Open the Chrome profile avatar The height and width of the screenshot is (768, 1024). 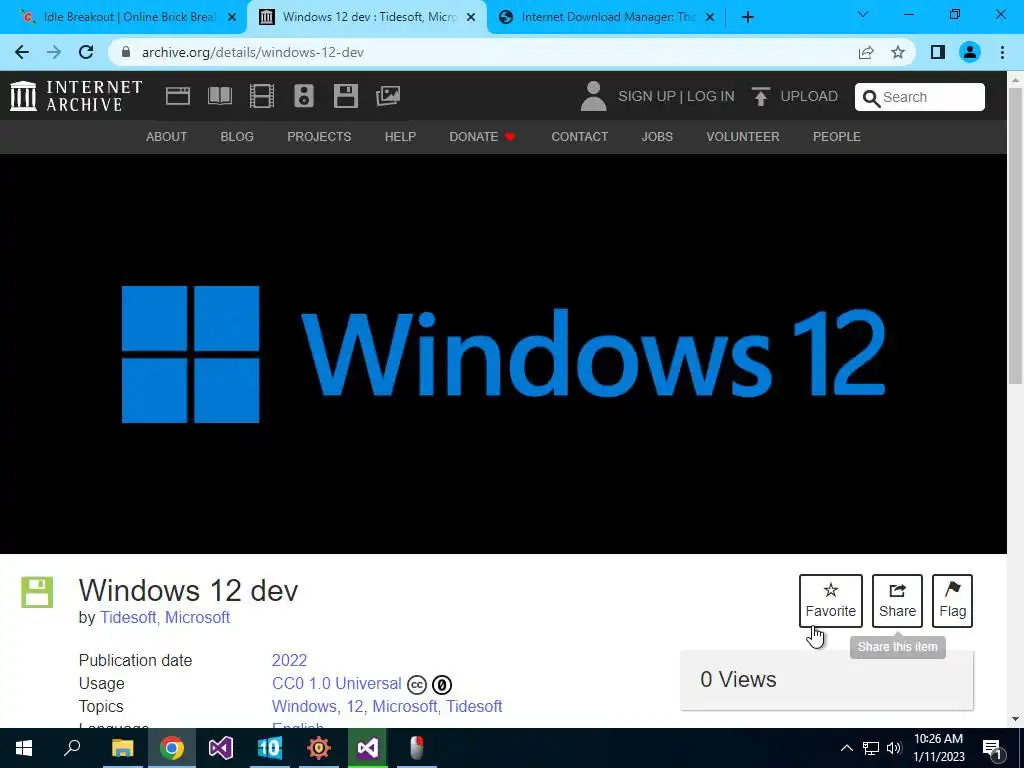(970, 52)
